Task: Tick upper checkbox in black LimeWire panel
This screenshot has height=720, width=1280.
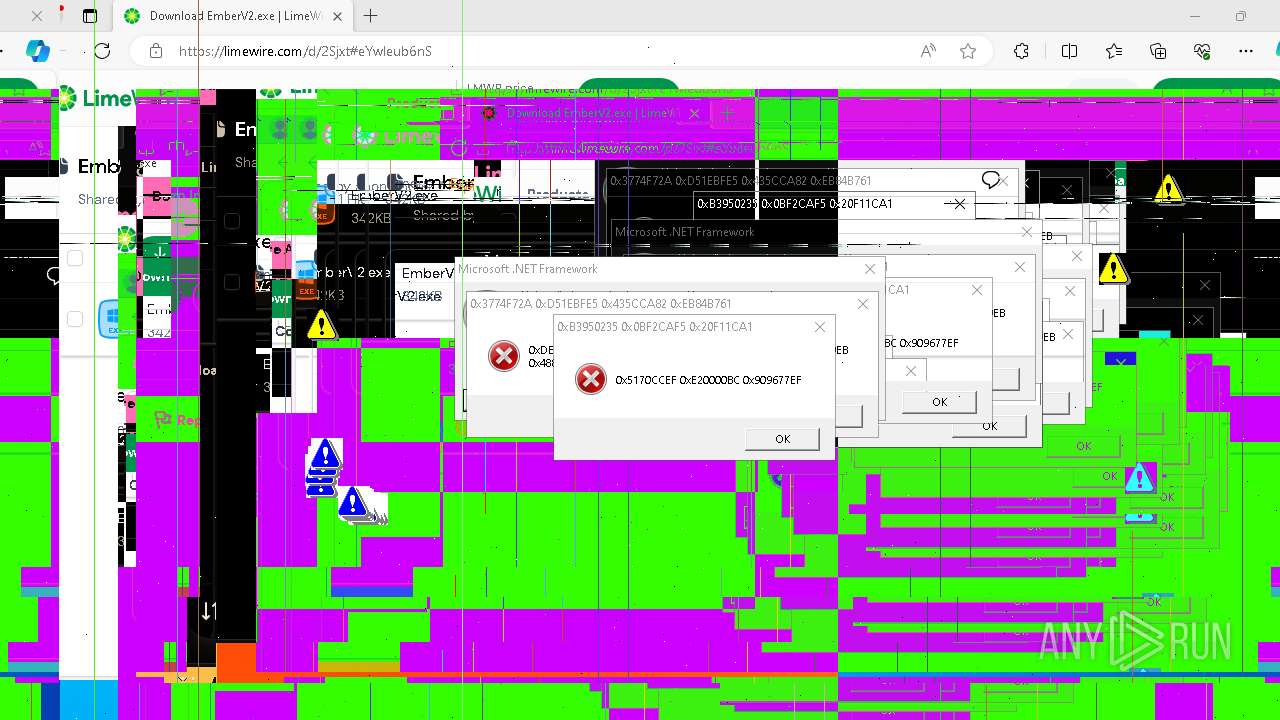Action: (x=232, y=220)
